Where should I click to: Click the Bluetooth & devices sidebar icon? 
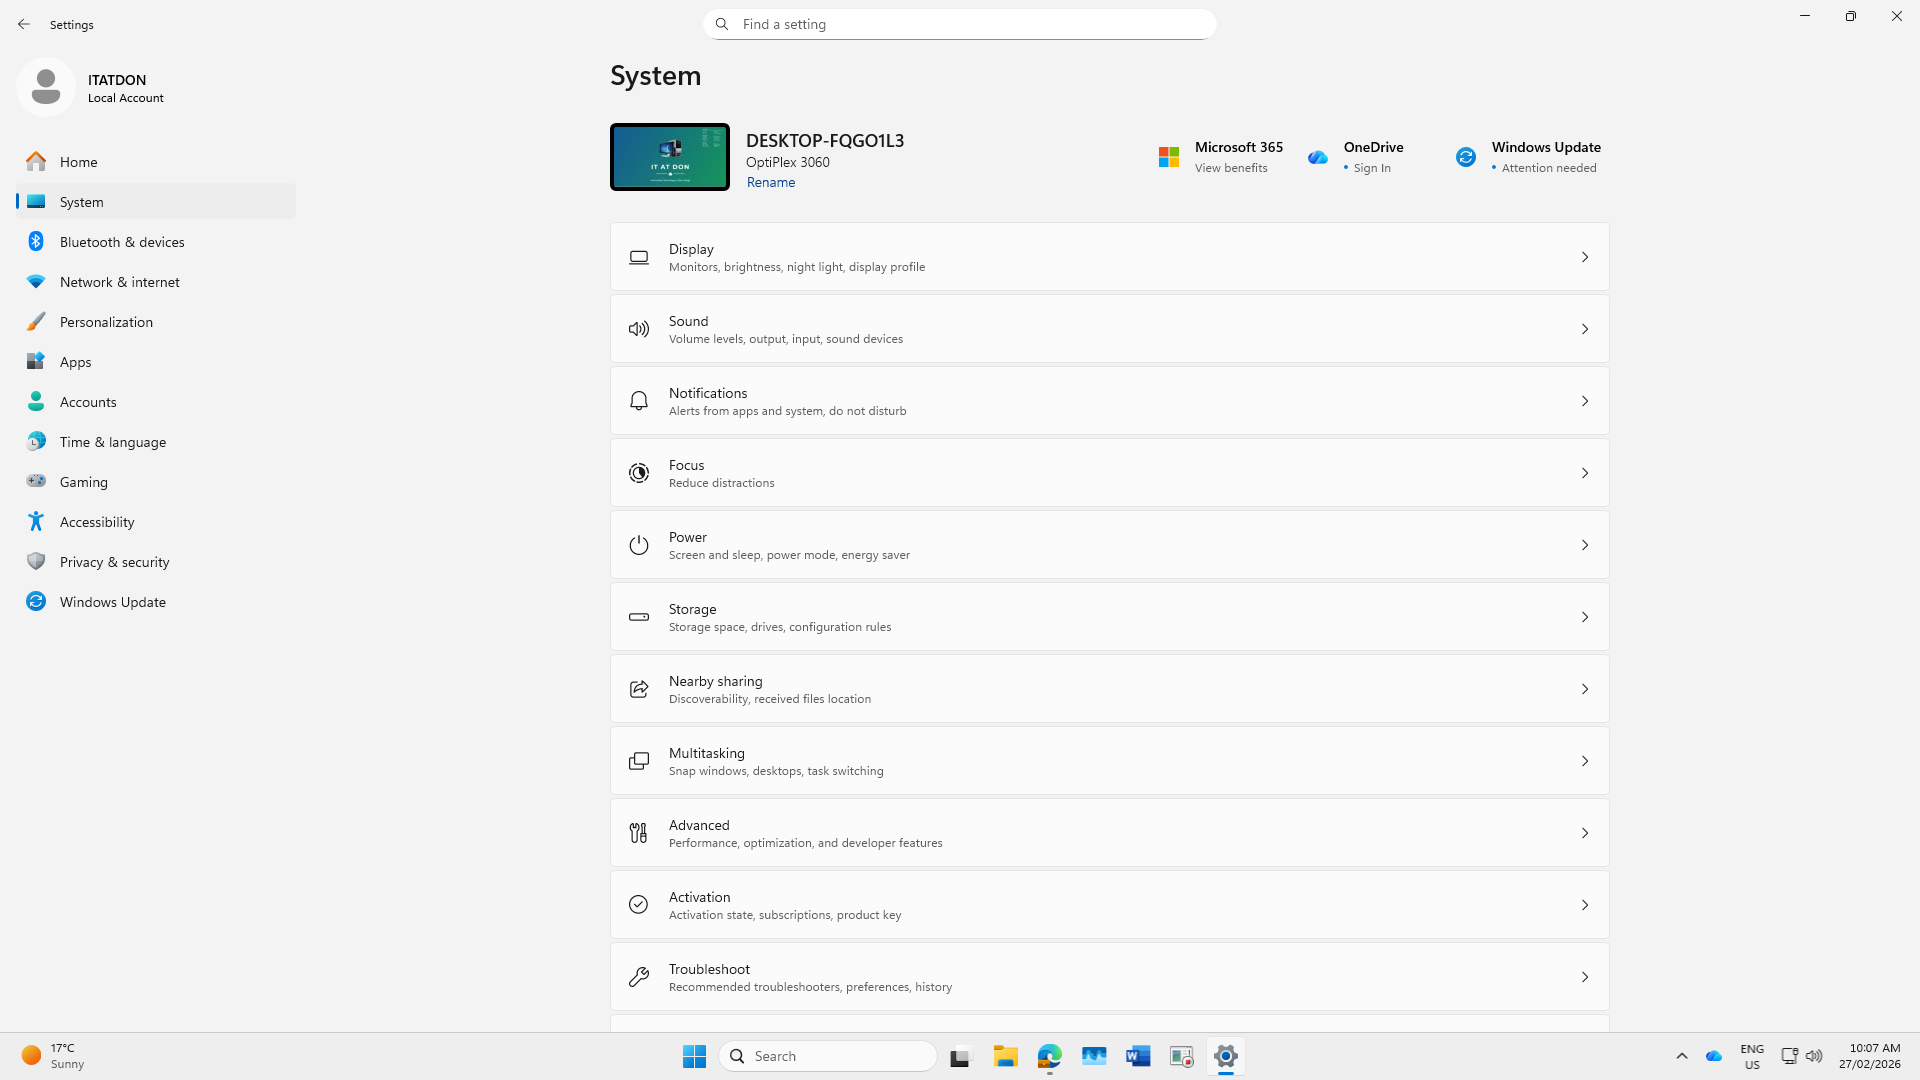pos(36,241)
